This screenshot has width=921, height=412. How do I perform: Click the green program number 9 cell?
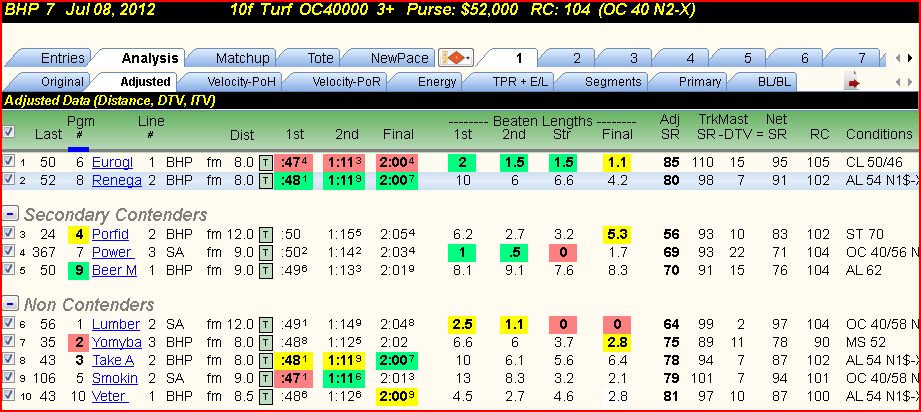pyautogui.click(x=77, y=271)
